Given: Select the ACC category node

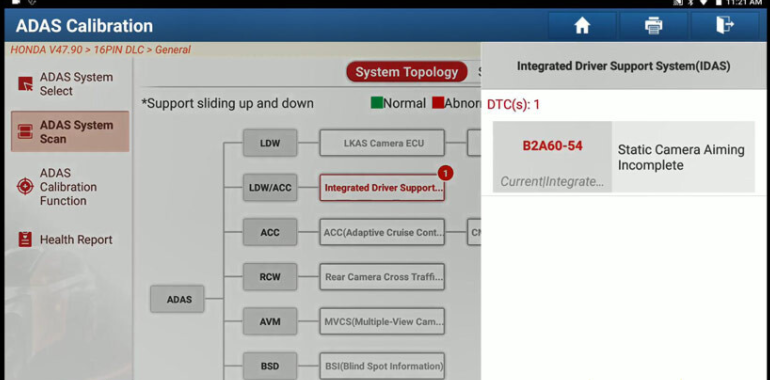Looking at the screenshot, I should pos(270,232).
